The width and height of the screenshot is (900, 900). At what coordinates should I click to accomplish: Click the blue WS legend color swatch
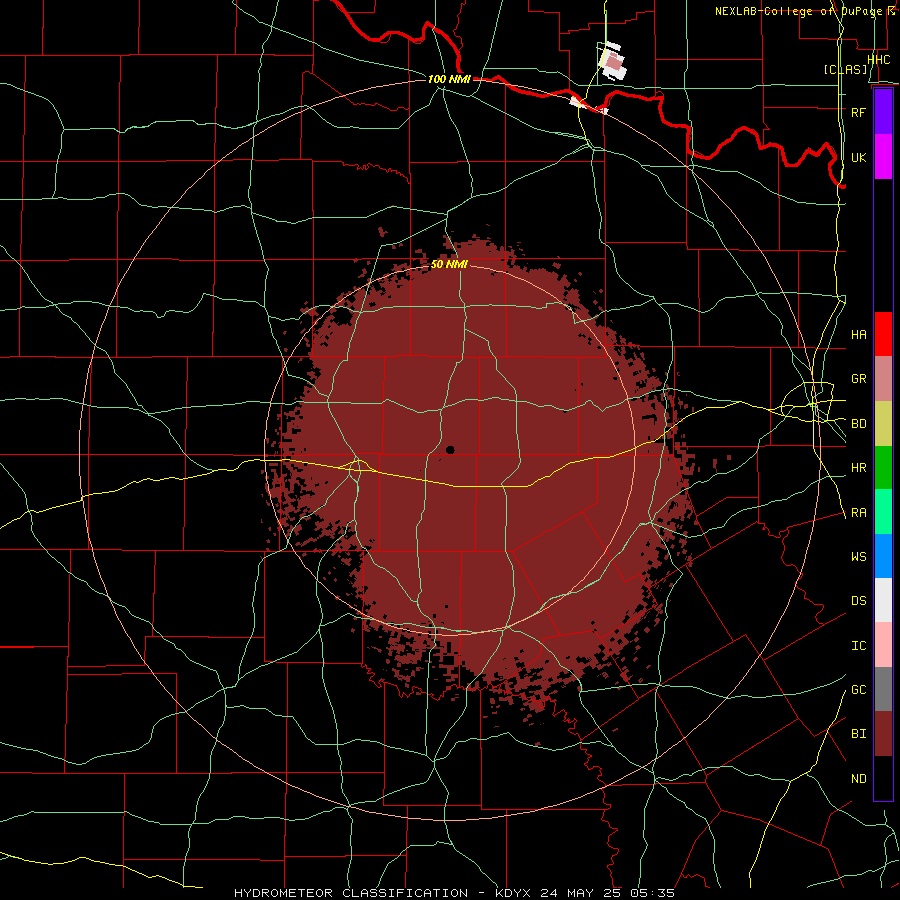point(883,556)
